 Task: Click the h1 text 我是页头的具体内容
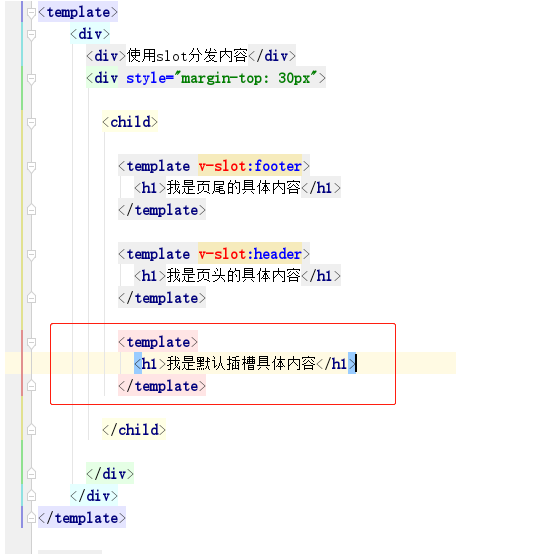click(233, 276)
